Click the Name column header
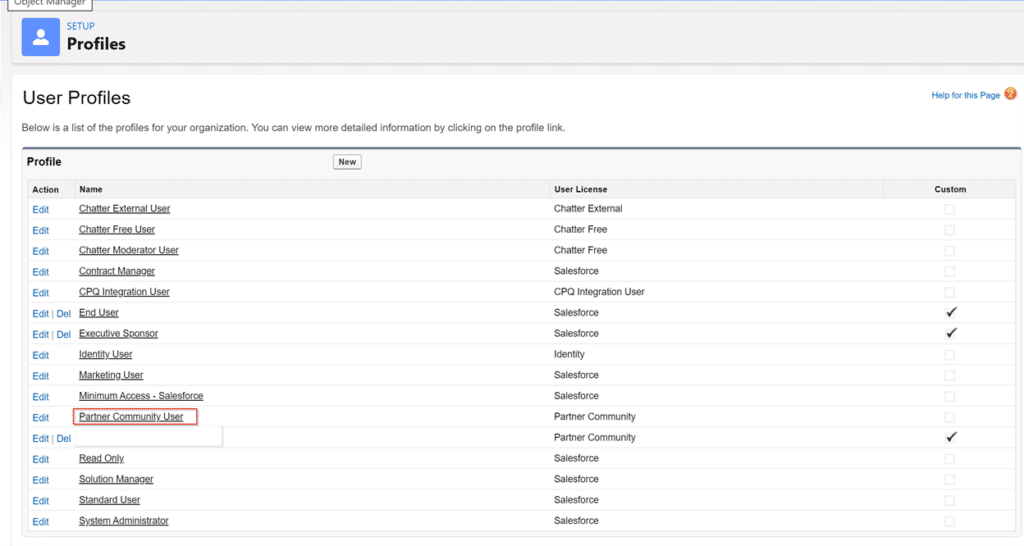This screenshot has height=546, width=1024. point(91,189)
